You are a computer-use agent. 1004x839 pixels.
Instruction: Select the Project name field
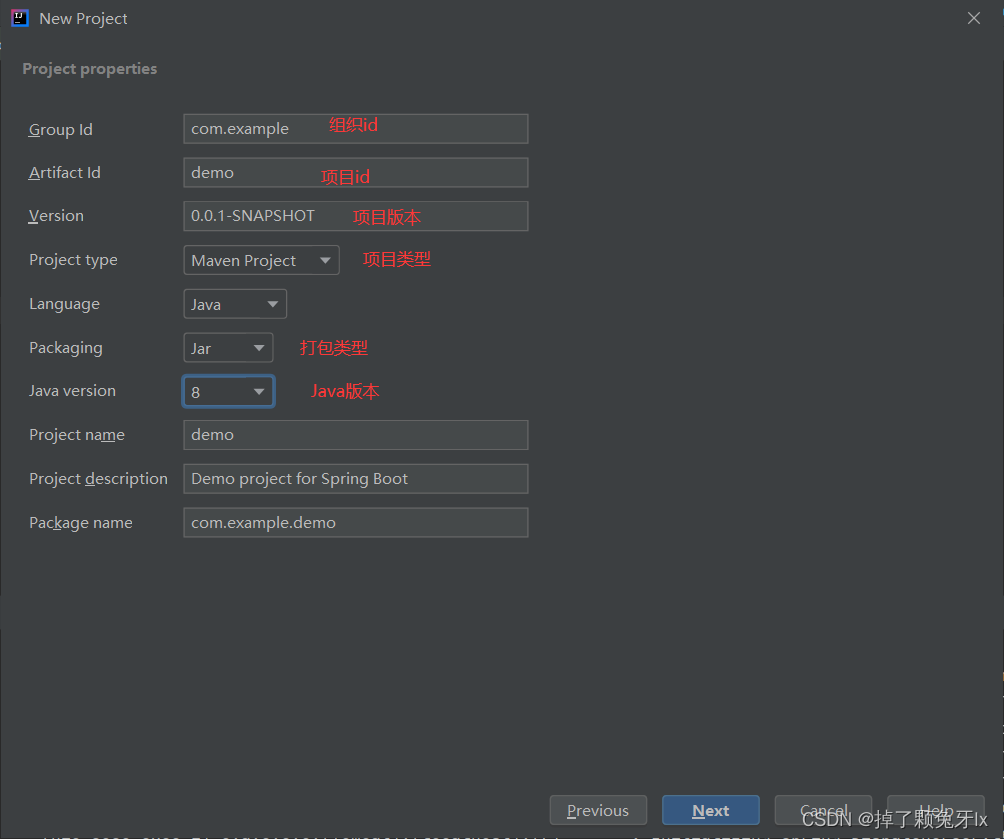[355, 435]
